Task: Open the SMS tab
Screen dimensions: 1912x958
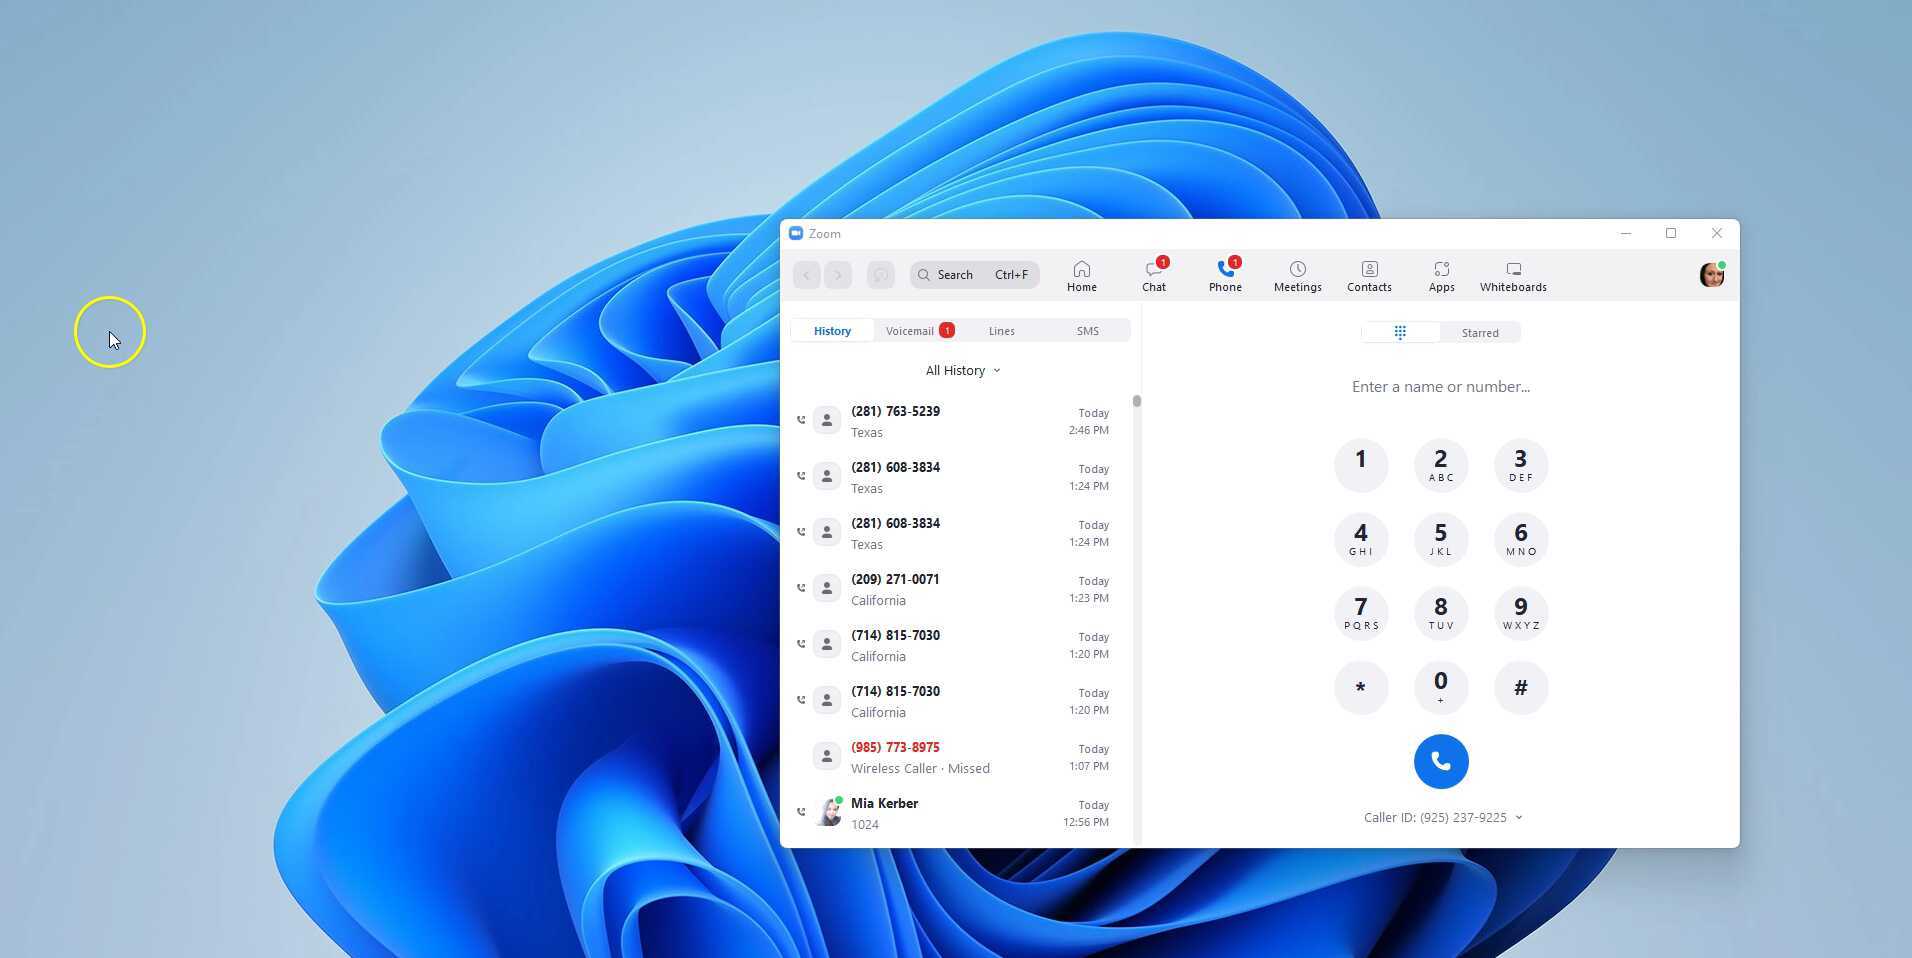Action: 1087,330
